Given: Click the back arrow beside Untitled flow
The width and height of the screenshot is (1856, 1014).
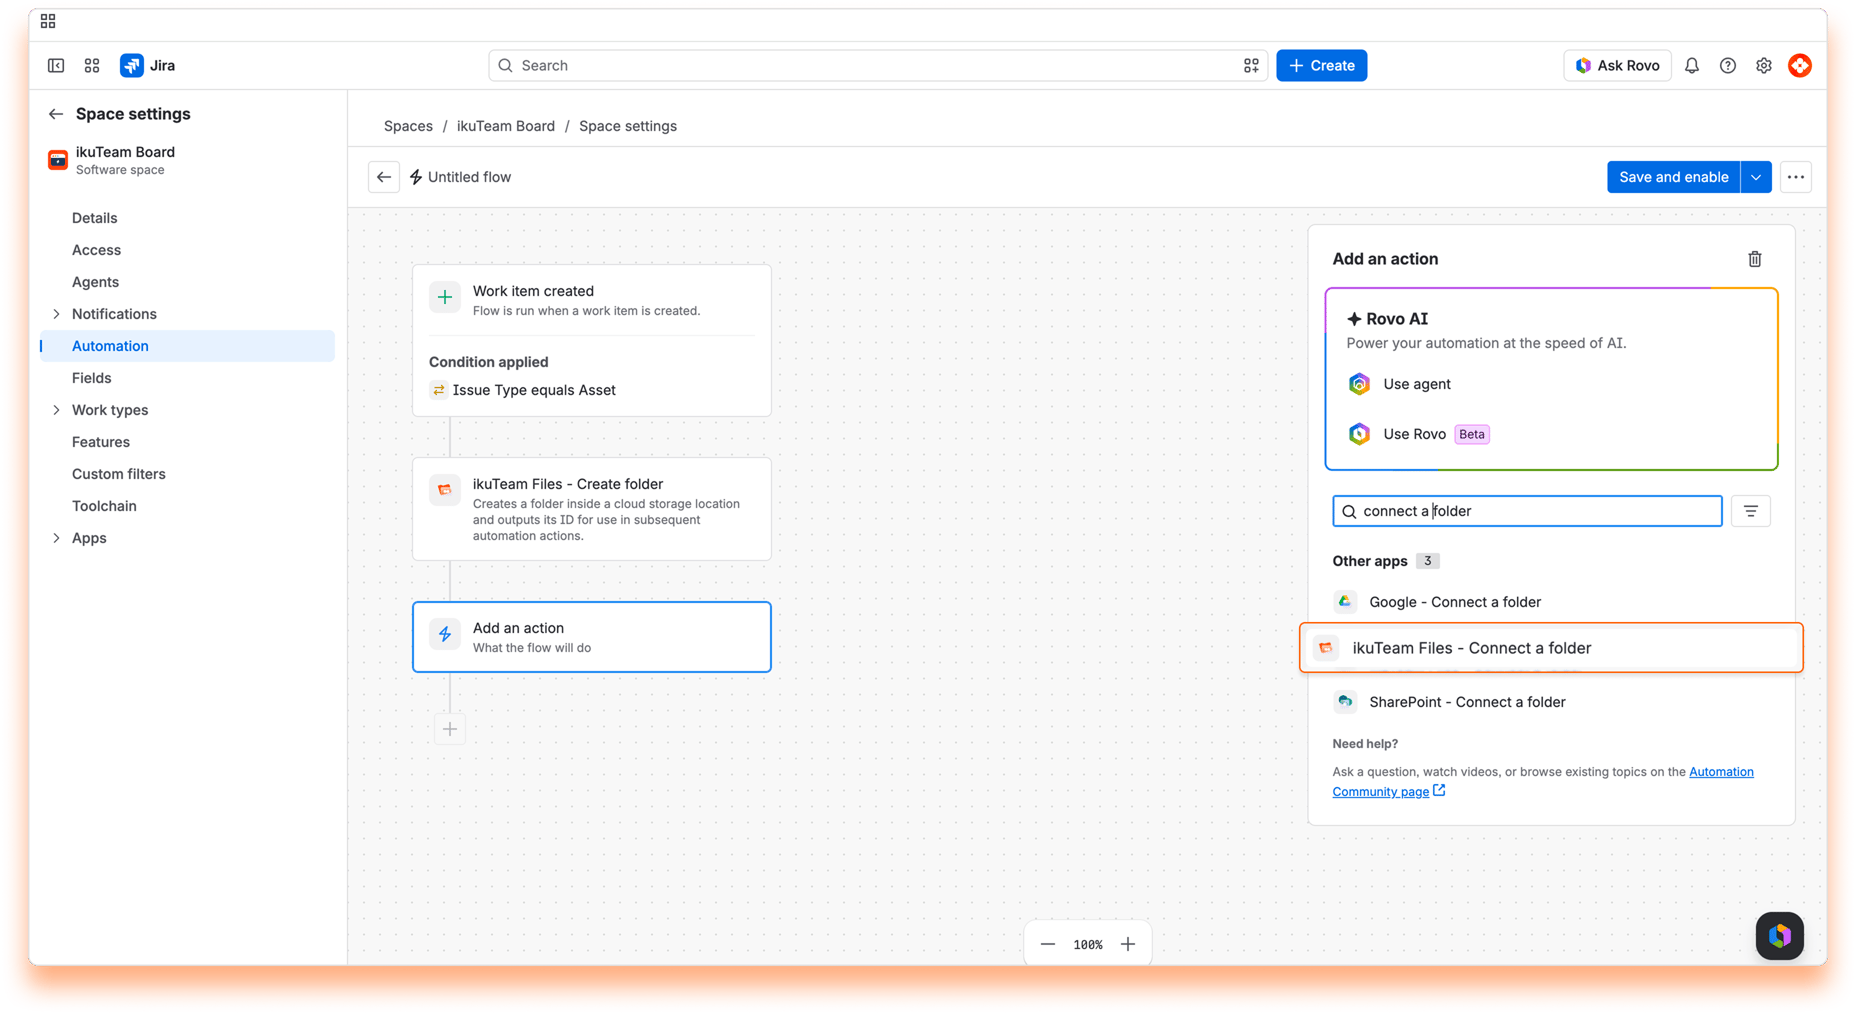Looking at the screenshot, I should click(384, 177).
